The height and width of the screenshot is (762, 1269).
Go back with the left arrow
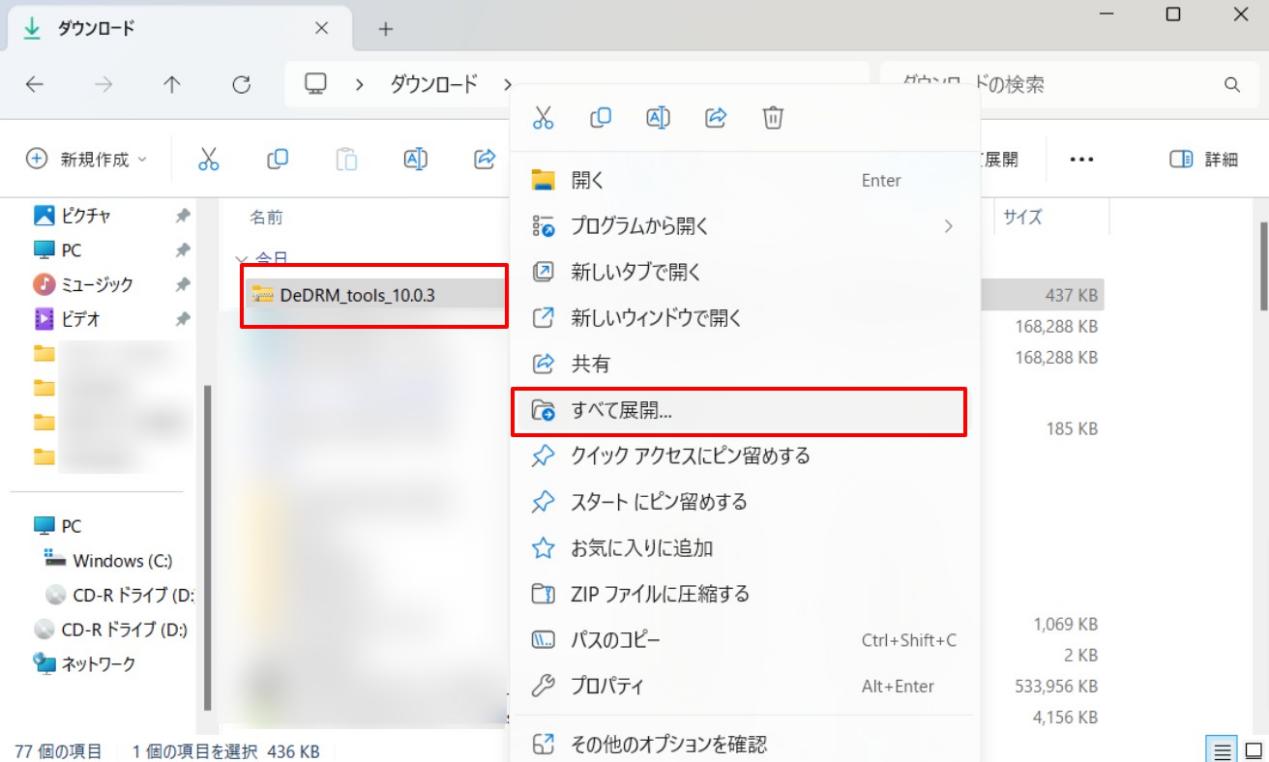tap(34, 84)
